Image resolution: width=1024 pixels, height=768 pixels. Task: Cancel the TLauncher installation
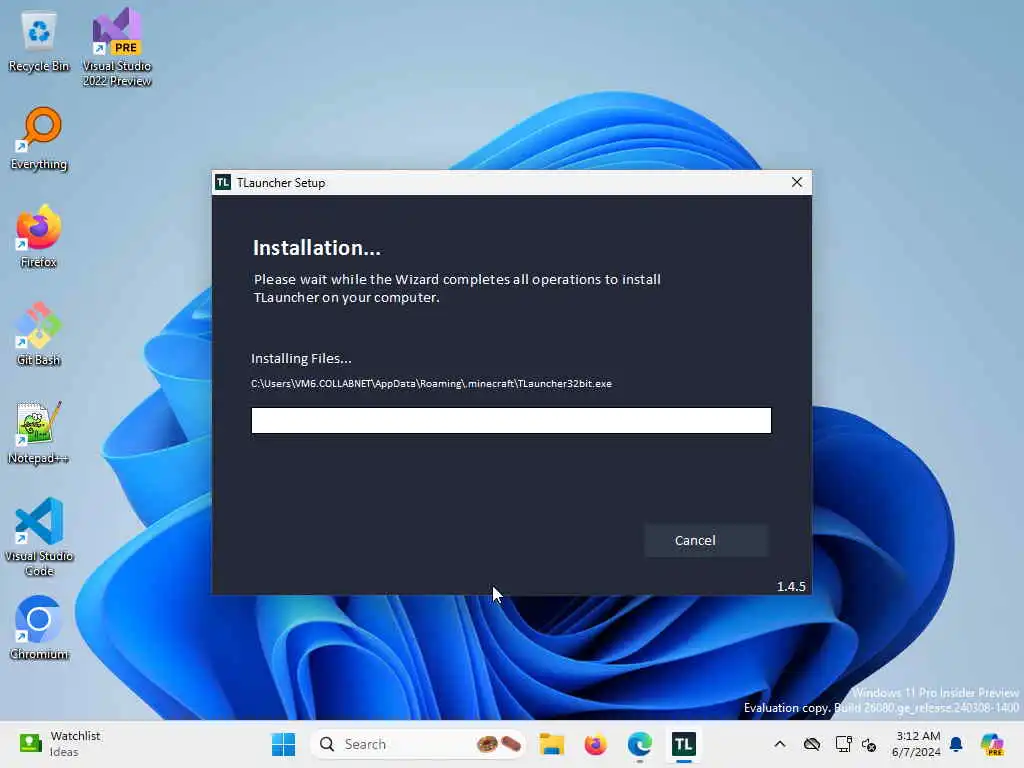[x=706, y=540]
